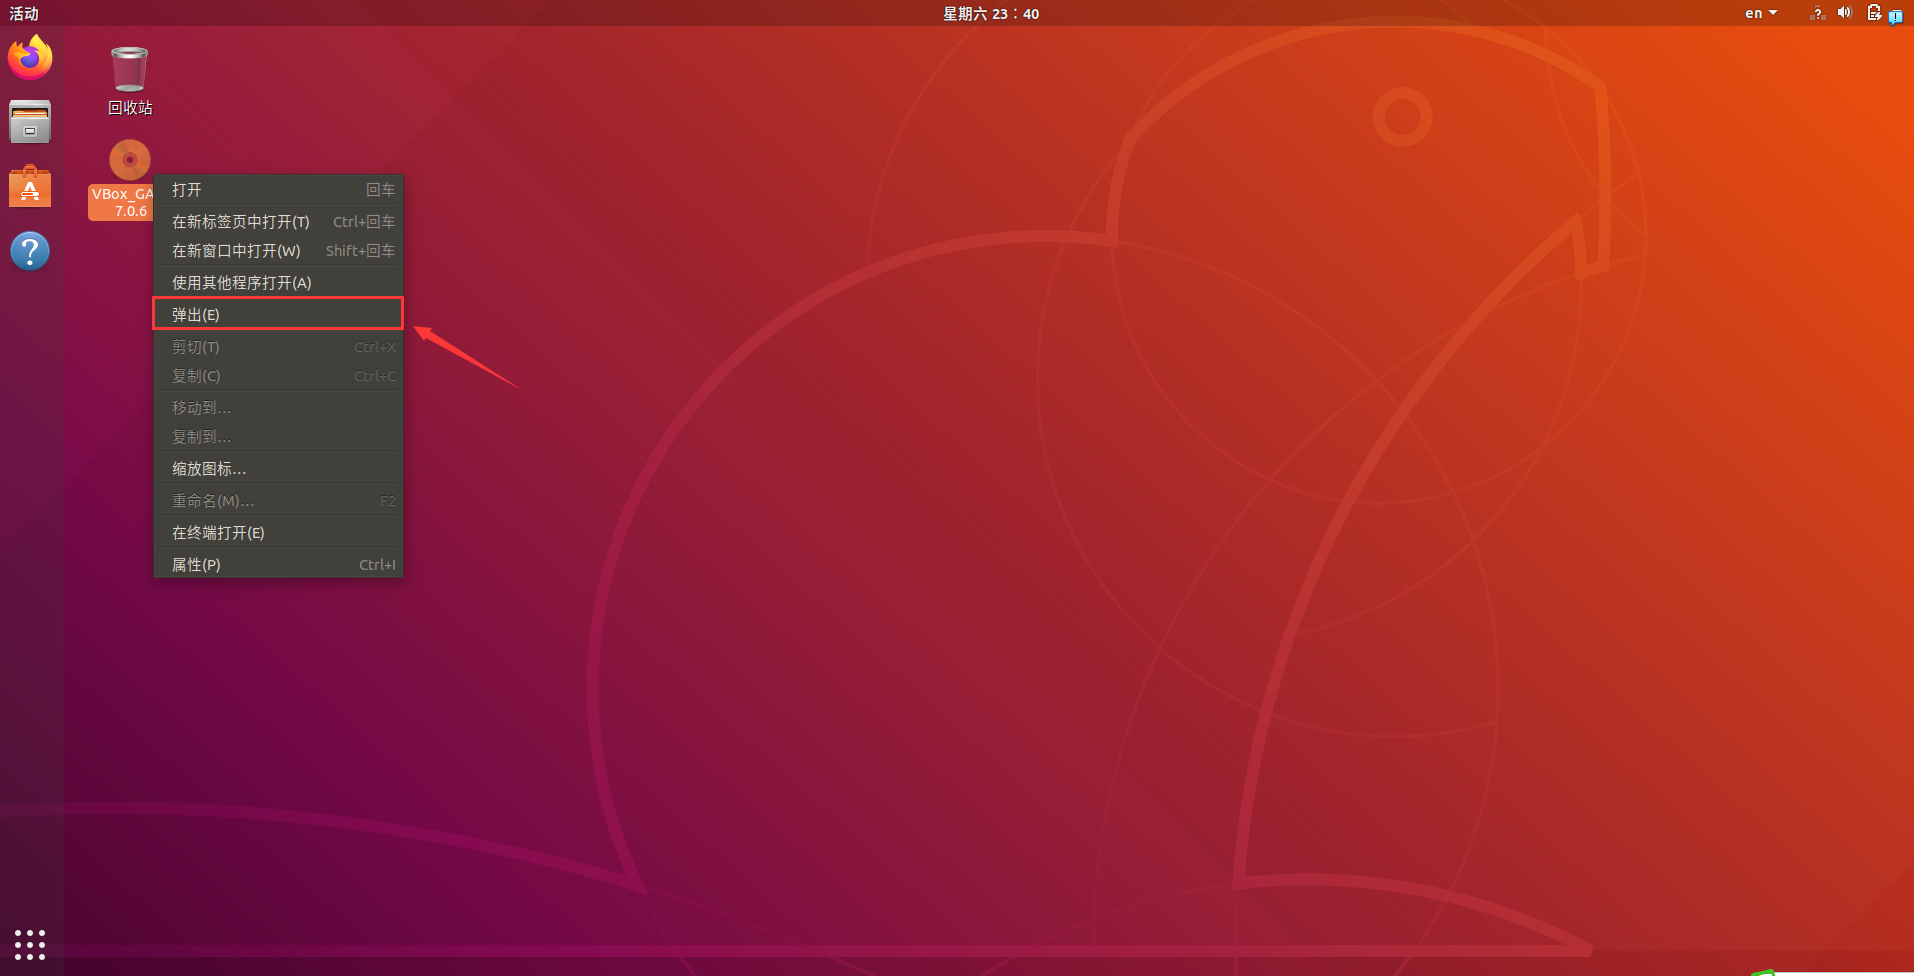Click the network status icon in top bar

pyautogui.click(x=1818, y=13)
